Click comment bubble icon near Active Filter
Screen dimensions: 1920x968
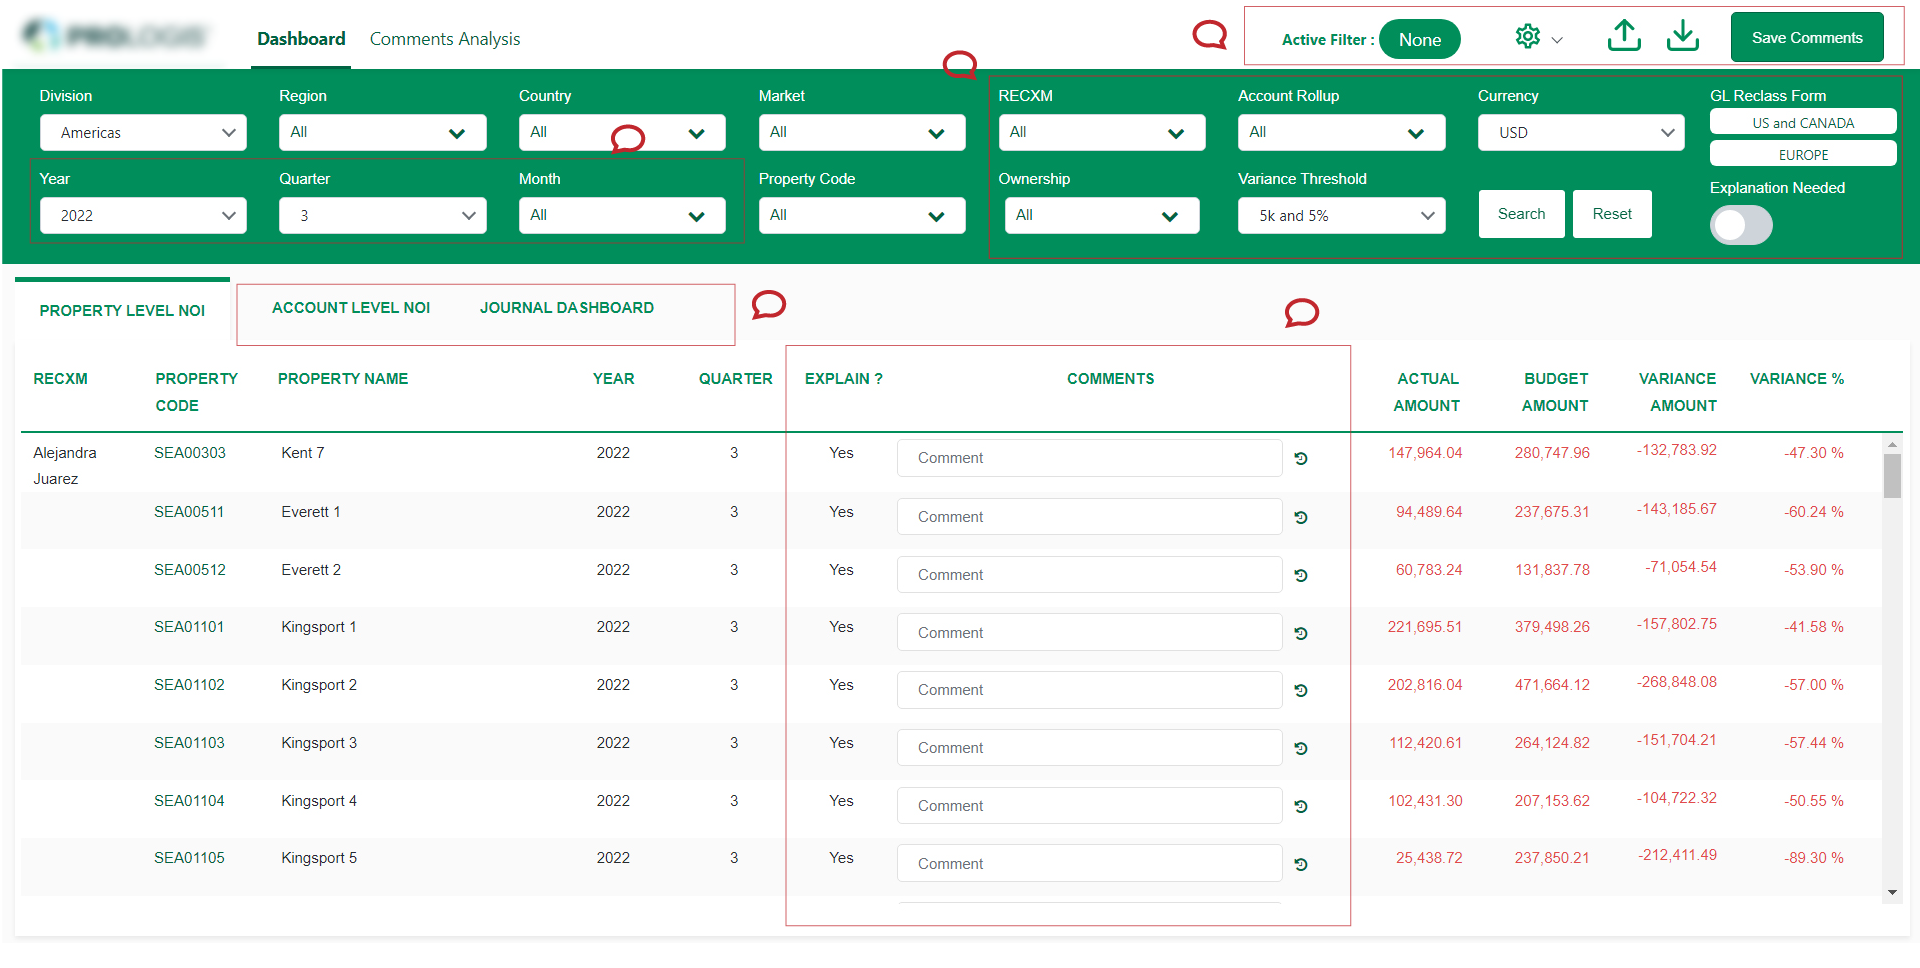click(x=1210, y=36)
